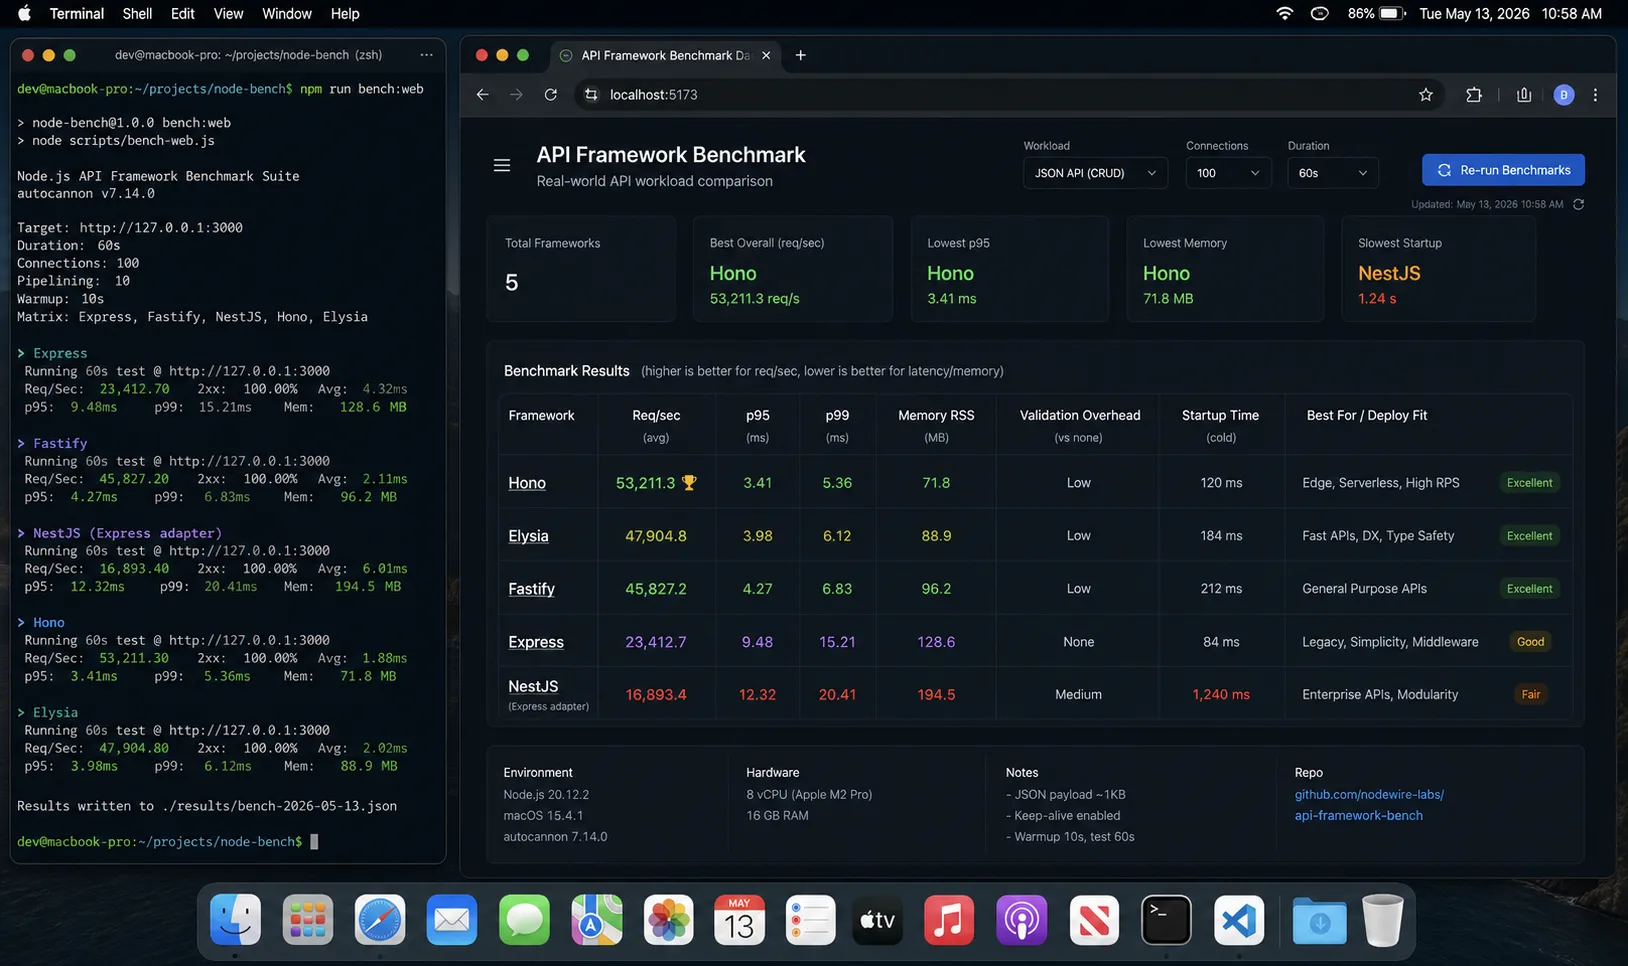
Task: Open Calendar from the dock
Action: [x=740, y=919]
